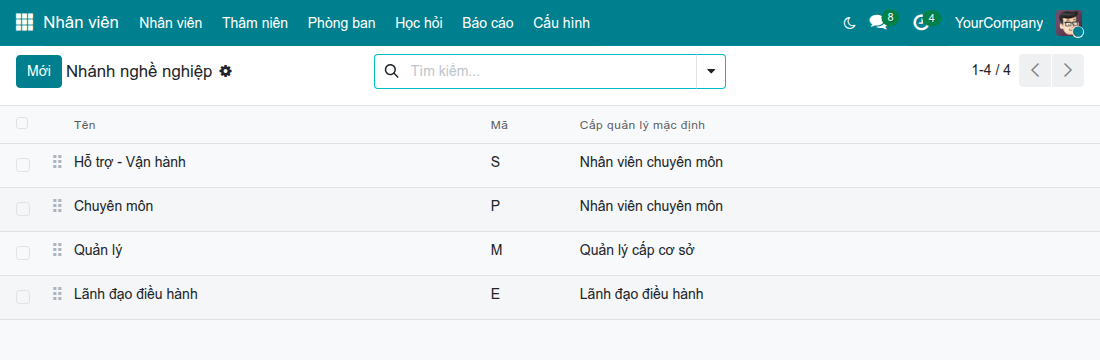
Task: Click code cell P
Action: 495,206
